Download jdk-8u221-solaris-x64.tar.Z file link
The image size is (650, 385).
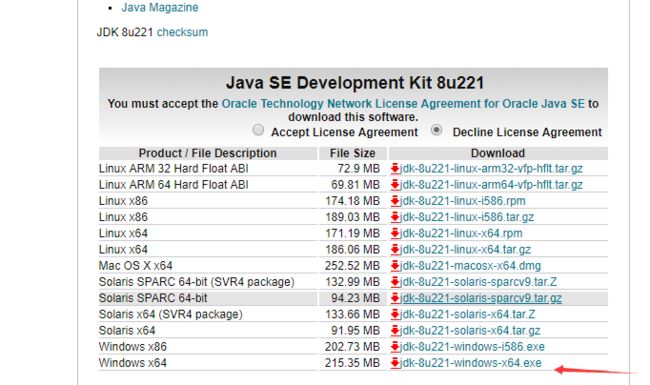coord(468,314)
